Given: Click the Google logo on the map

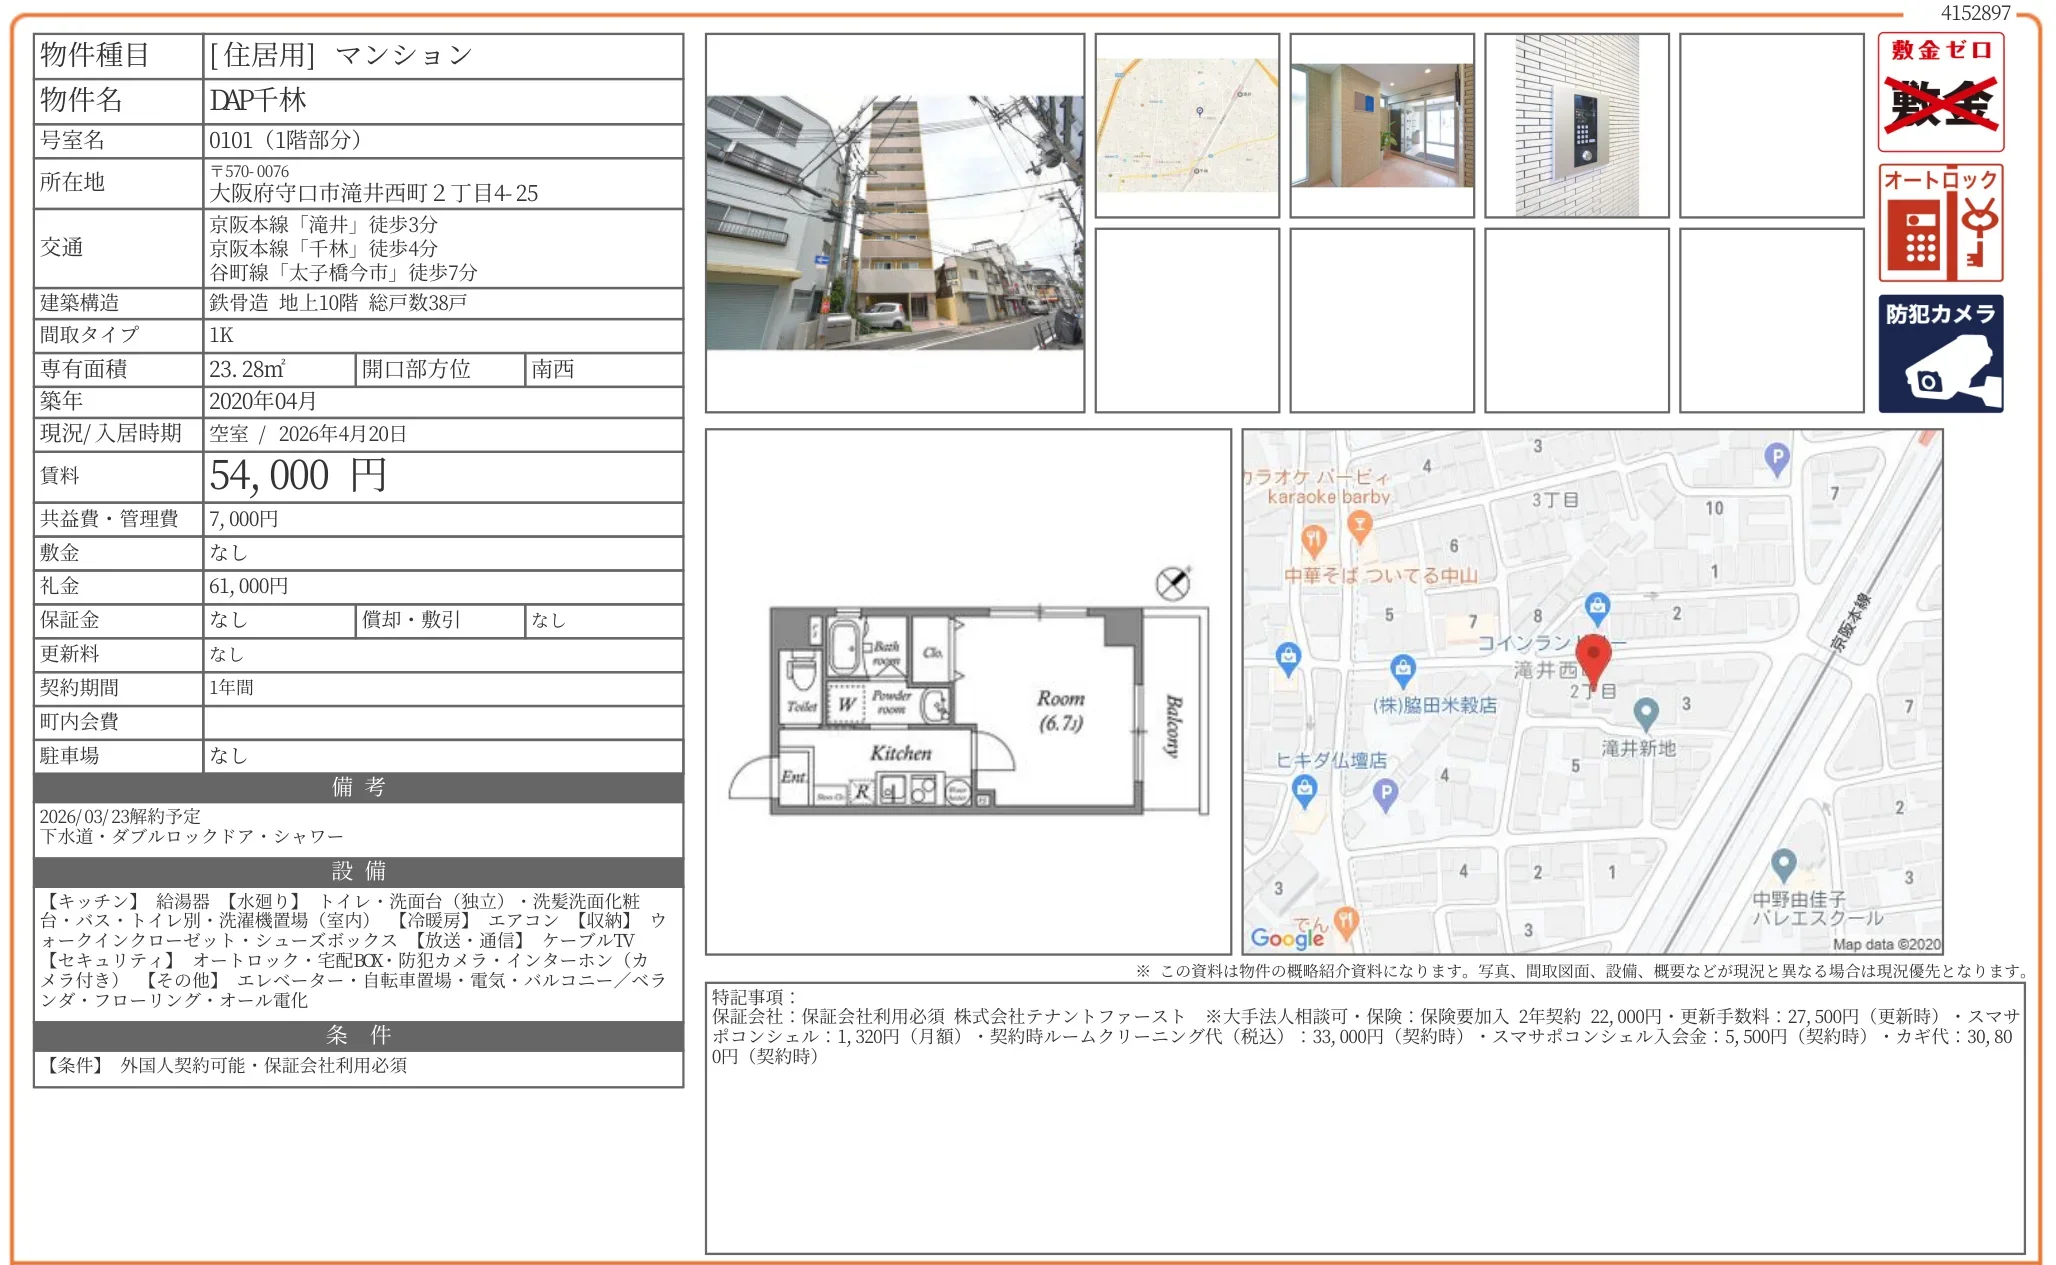Looking at the screenshot, I should (1286, 937).
